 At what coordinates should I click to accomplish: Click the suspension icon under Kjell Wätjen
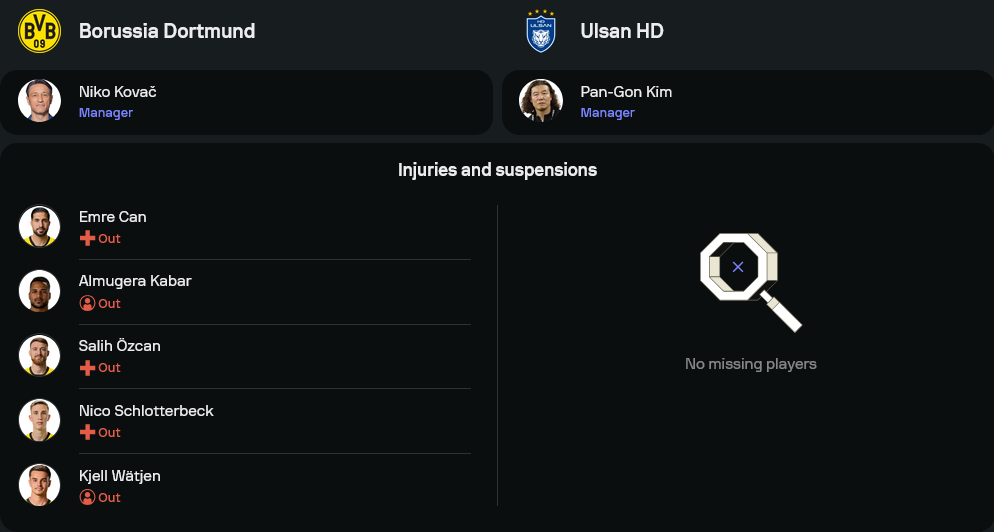tap(87, 497)
